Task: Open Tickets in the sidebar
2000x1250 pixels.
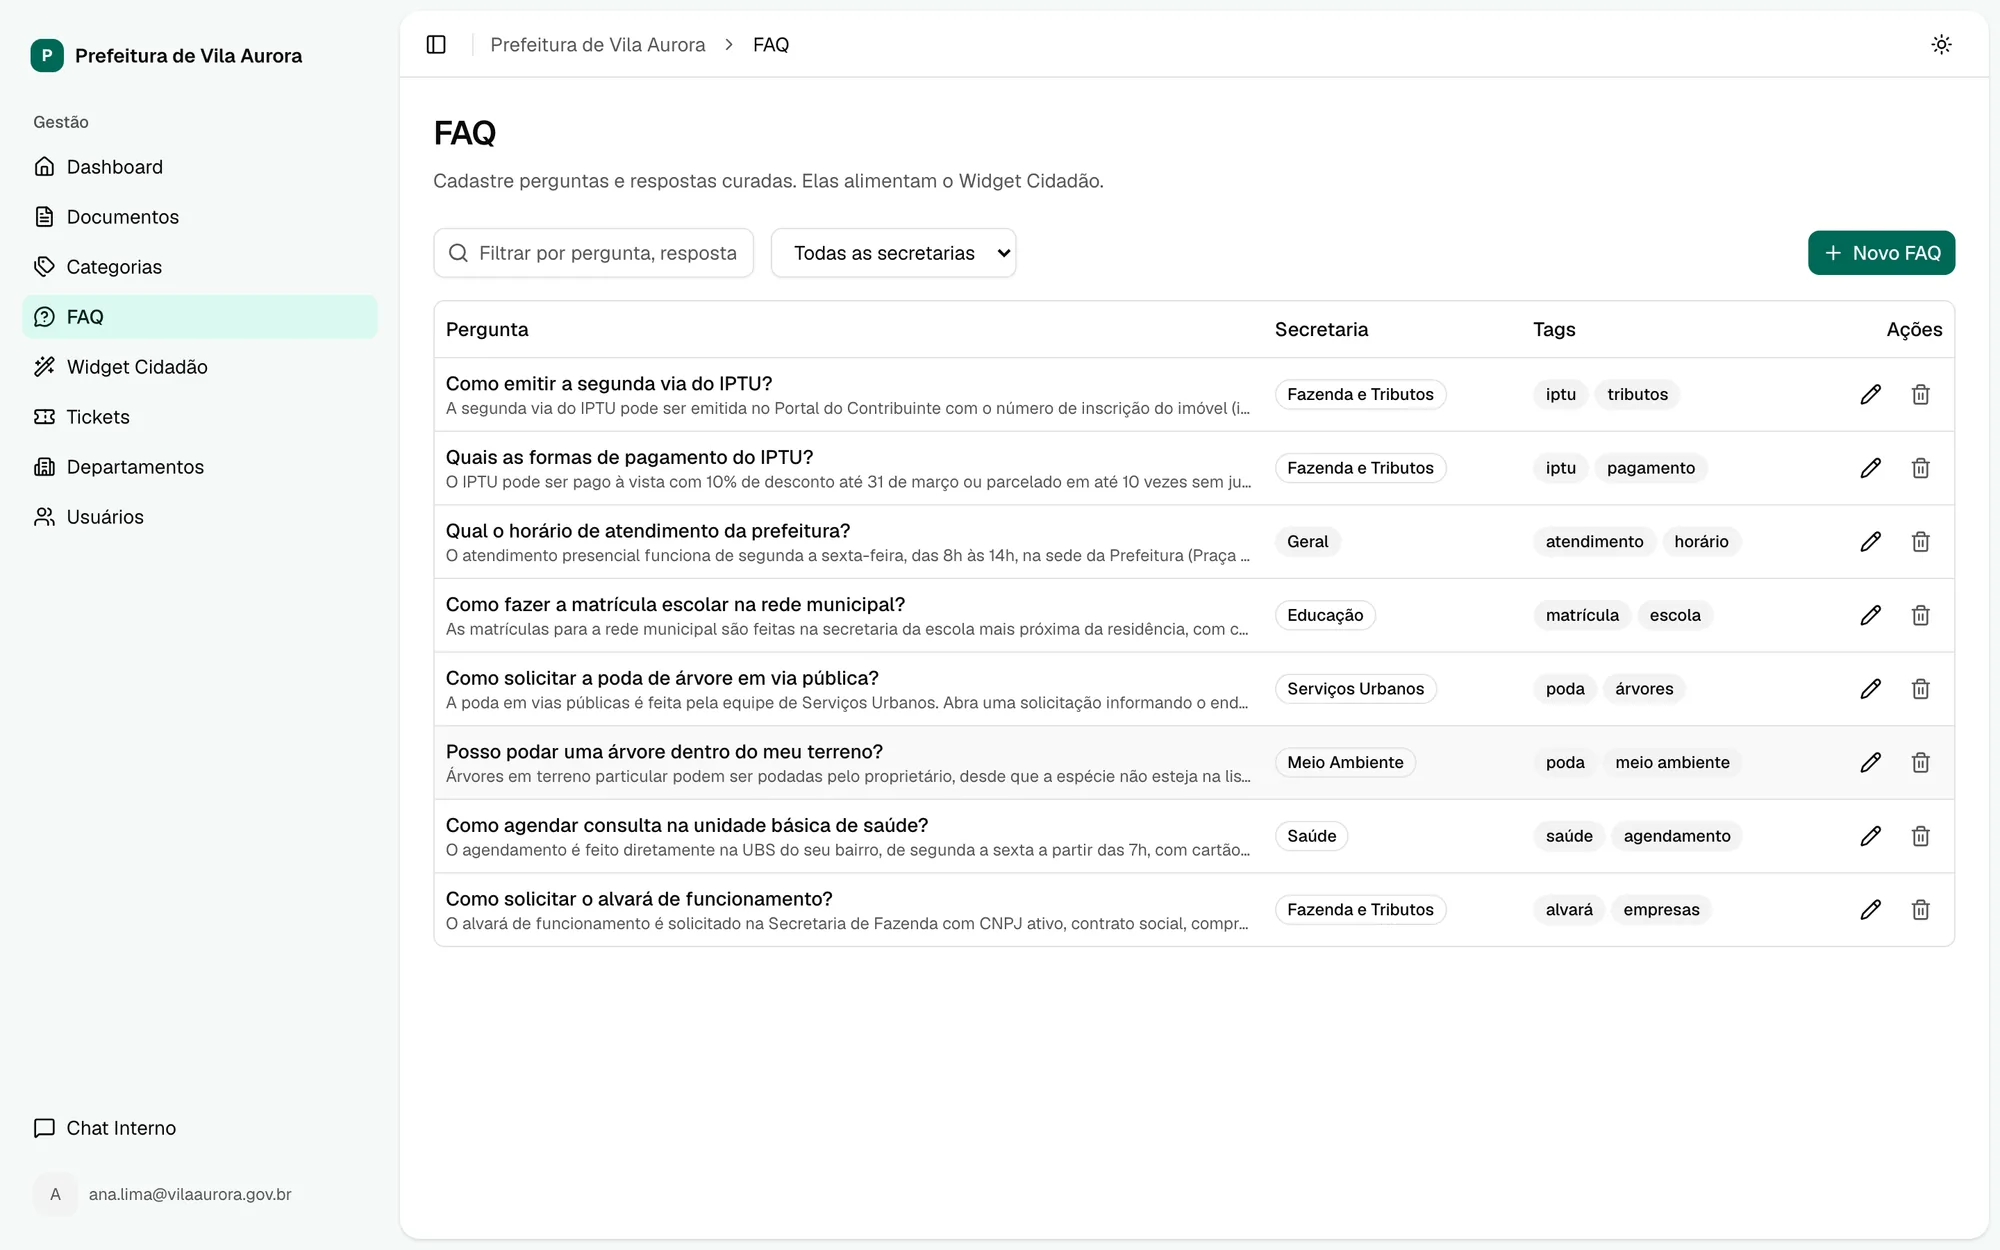Action: point(200,417)
